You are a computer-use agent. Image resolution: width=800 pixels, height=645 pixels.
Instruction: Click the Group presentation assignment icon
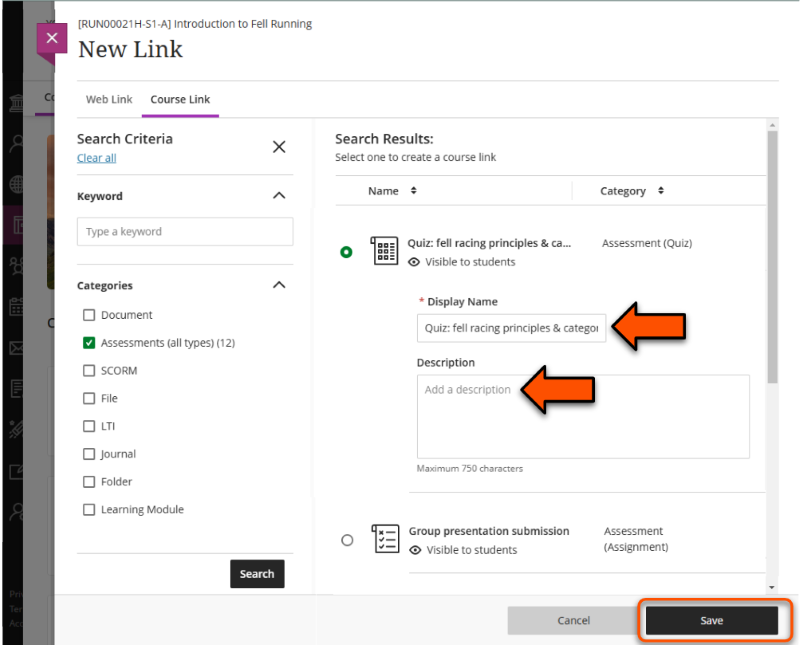coord(385,539)
